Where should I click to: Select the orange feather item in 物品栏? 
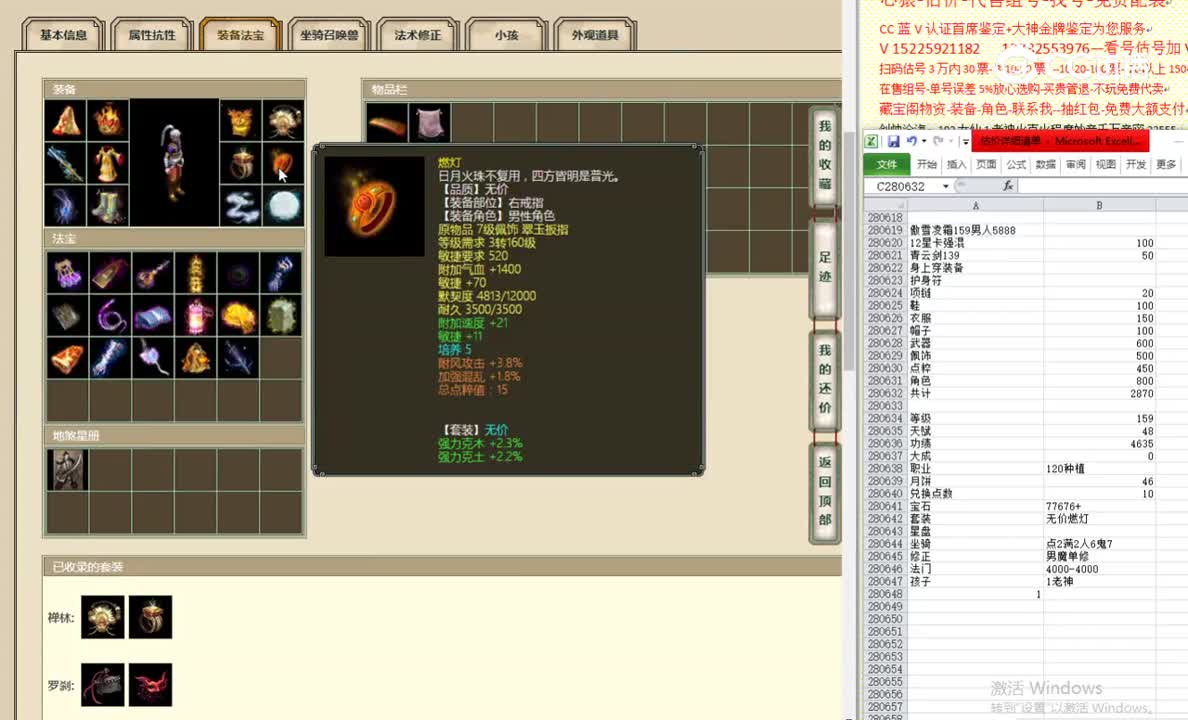387,123
